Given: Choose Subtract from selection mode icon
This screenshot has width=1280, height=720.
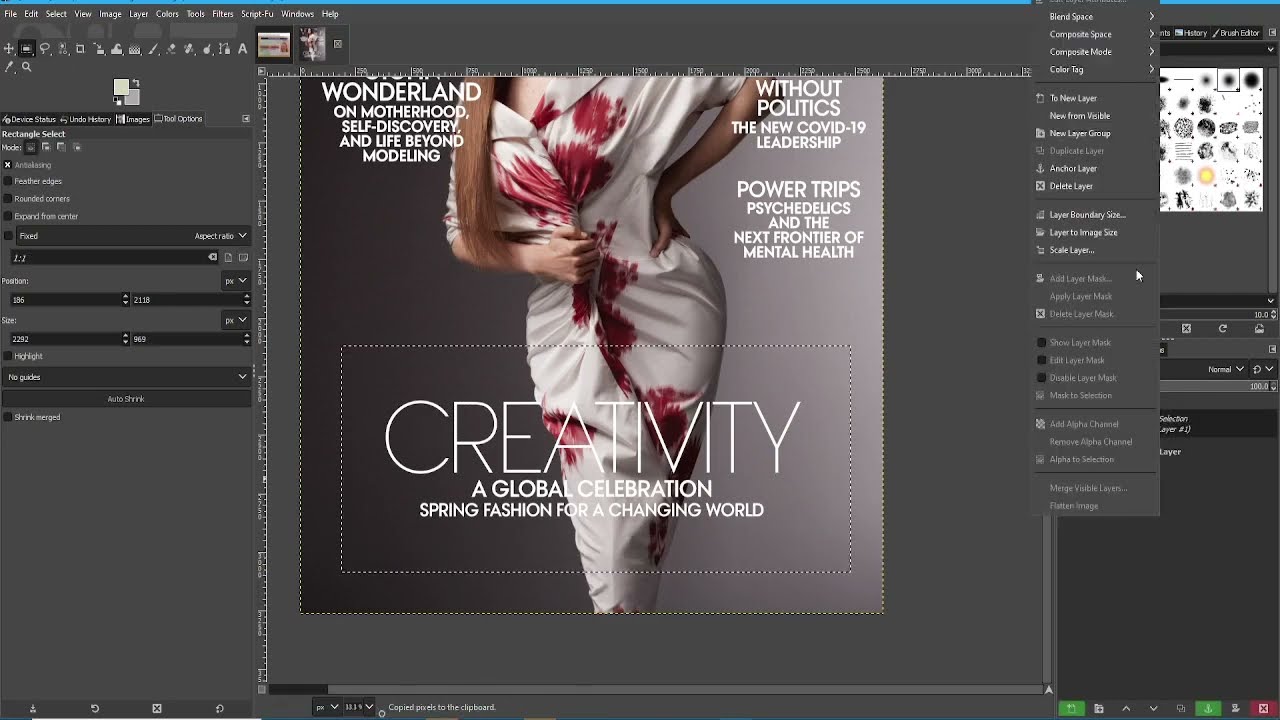Looking at the screenshot, I should tap(61, 147).
